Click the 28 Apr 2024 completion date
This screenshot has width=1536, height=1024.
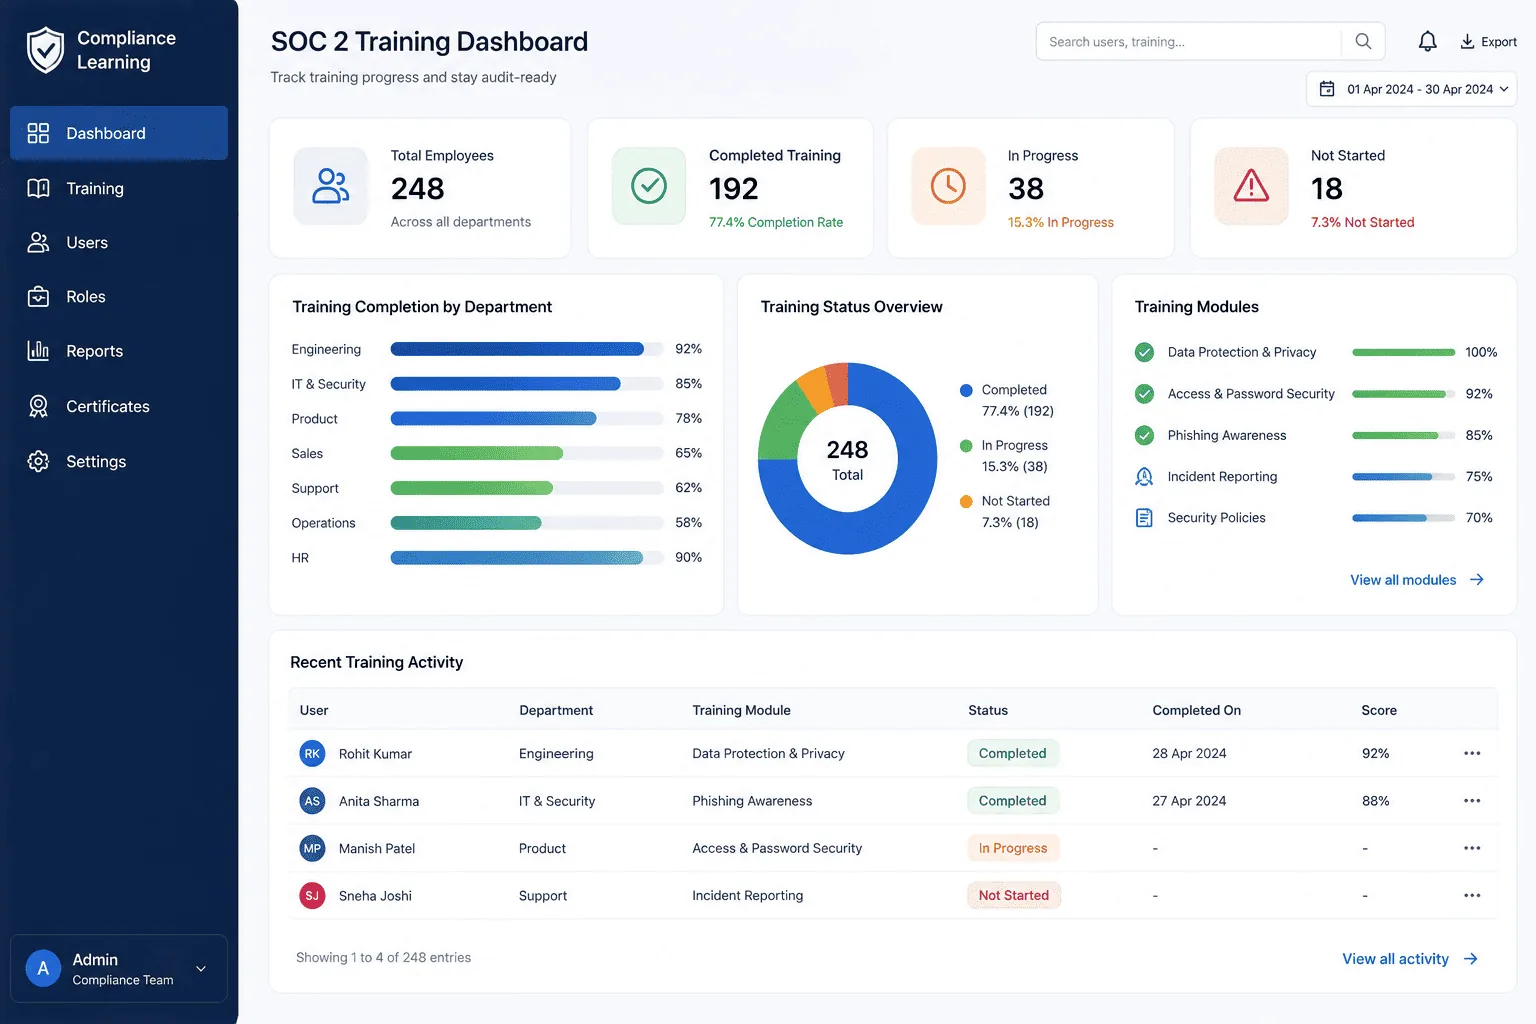1189,753
